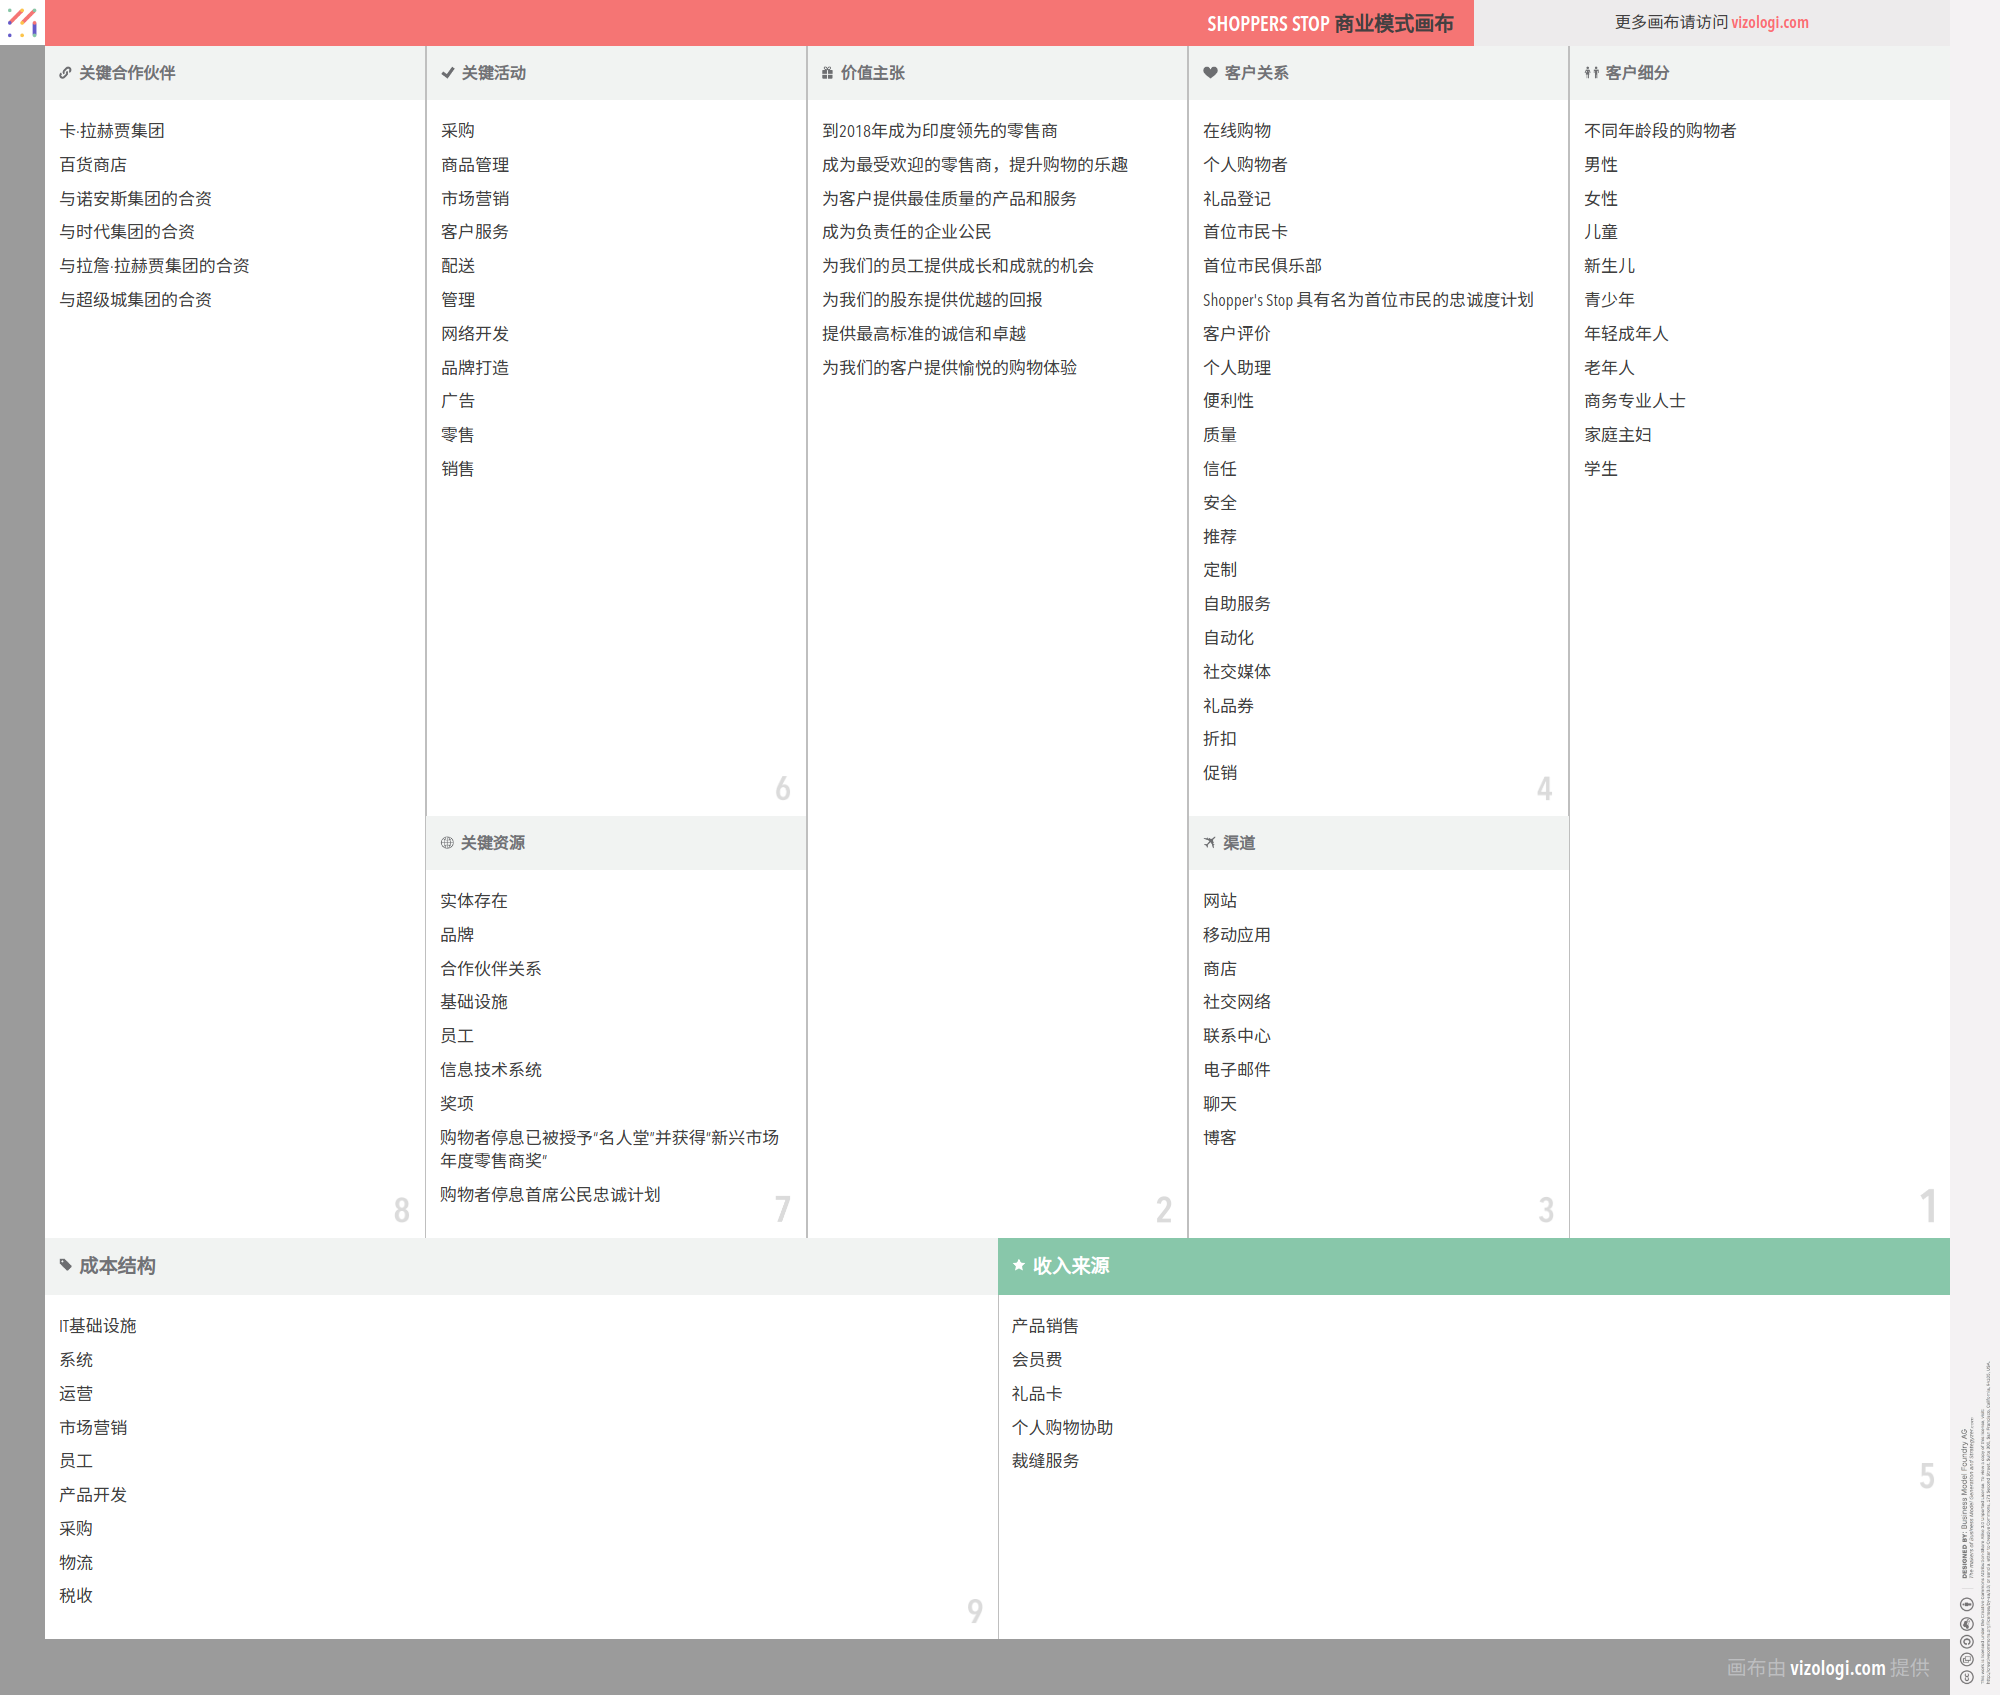The image size is (2000, 1695).
Task: Click the plane icon beside 渠道
Action: pyautogui.click(x=1210, y=843)
